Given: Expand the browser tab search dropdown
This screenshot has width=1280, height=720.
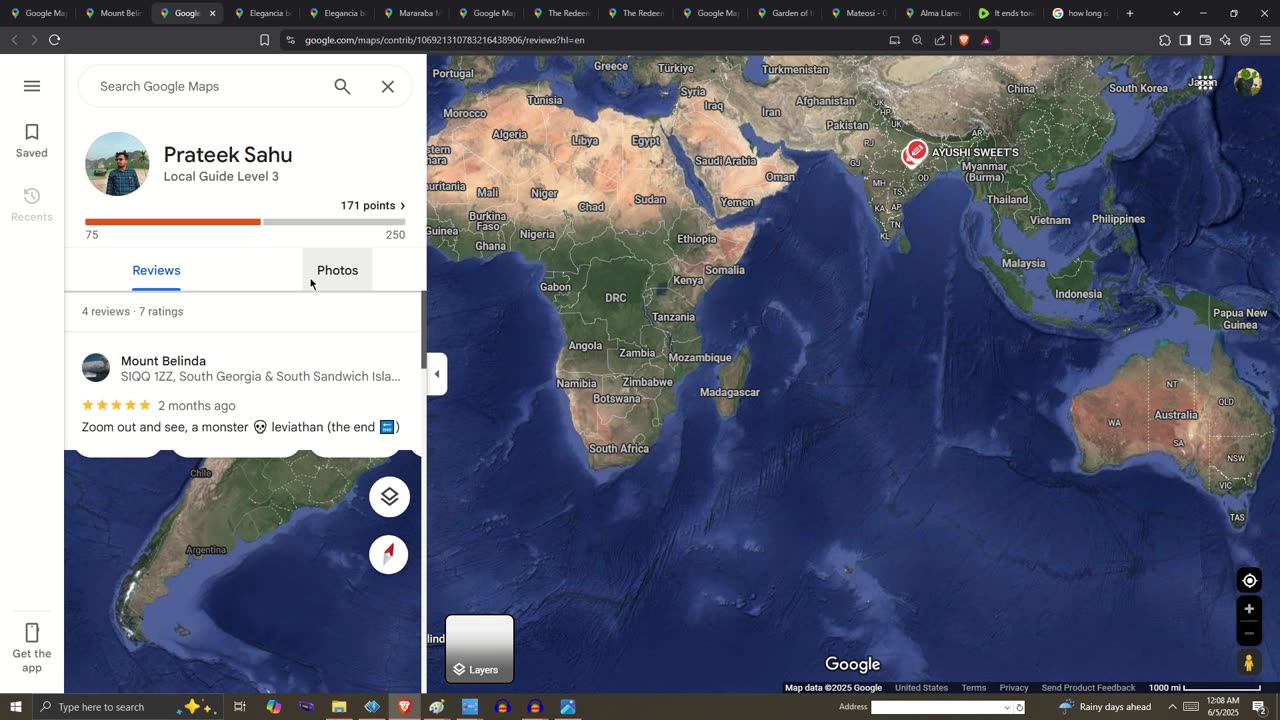Looking at the screenshot, I should tap(1176, 13).
